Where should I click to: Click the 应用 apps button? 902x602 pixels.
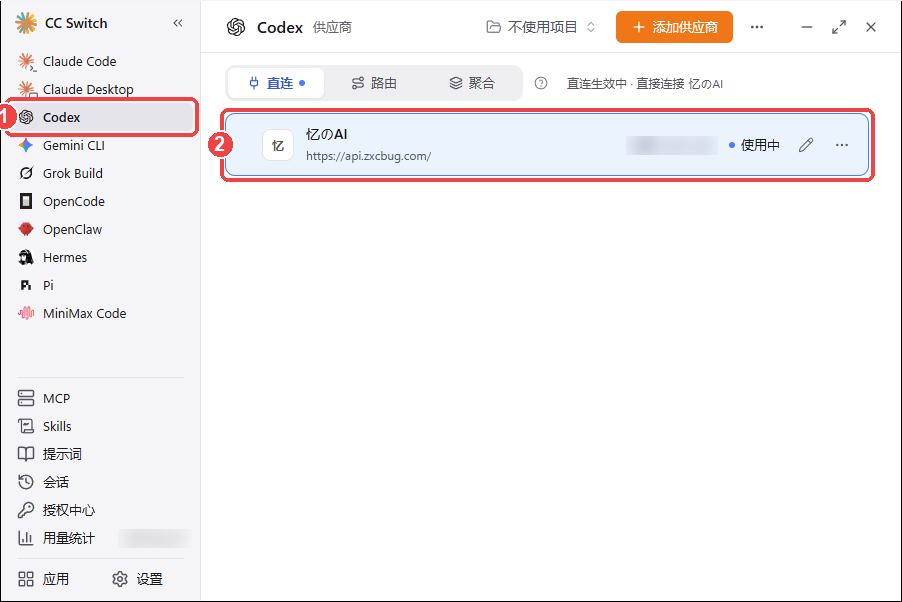(x=44, y=579)
